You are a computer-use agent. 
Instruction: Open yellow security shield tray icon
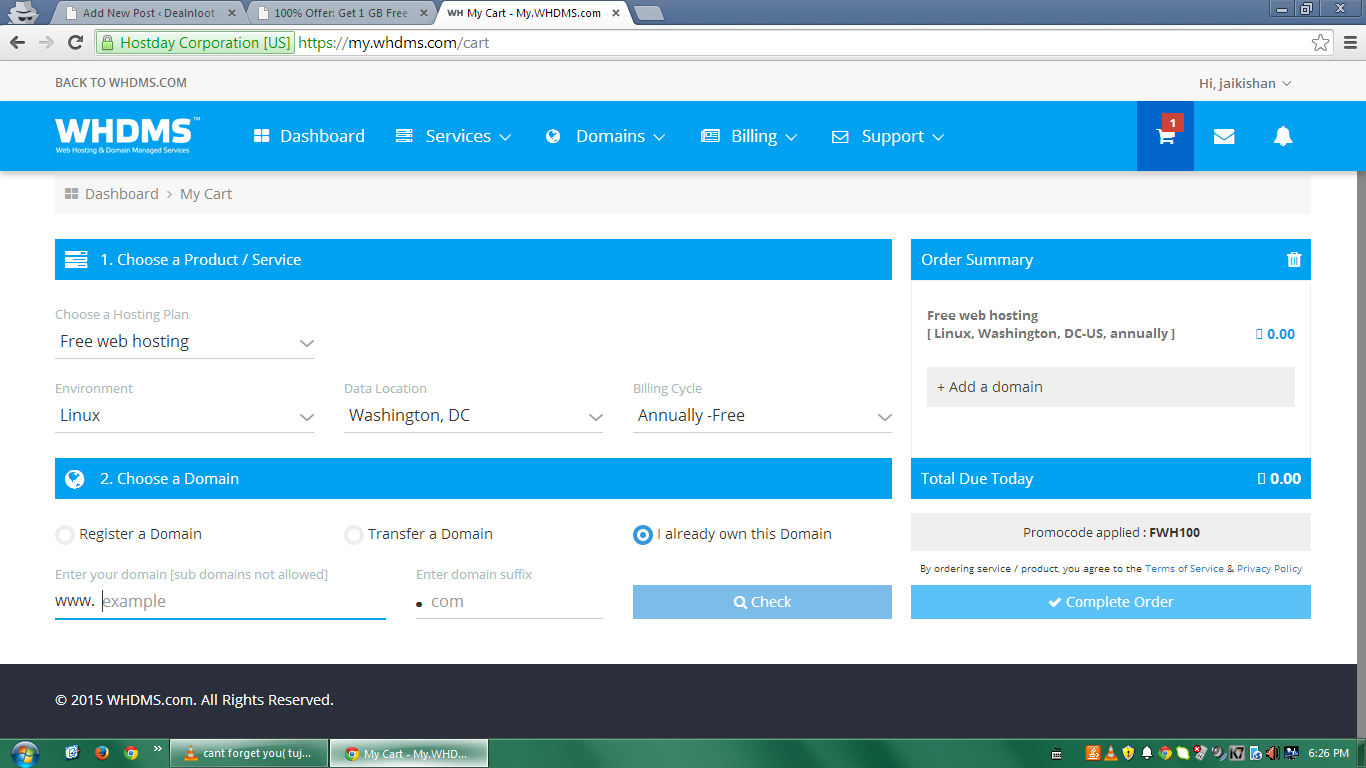click(x=1129, y=753)
